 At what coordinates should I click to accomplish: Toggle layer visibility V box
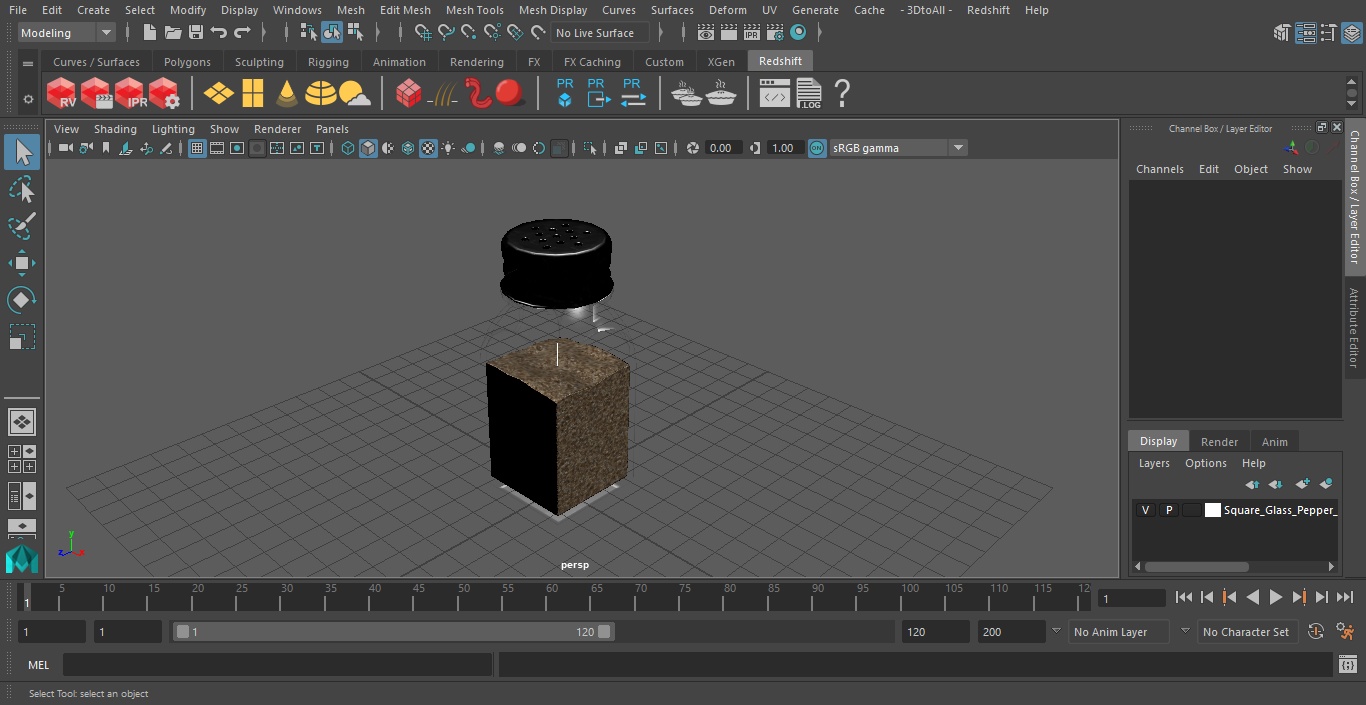click(1146, 510)
